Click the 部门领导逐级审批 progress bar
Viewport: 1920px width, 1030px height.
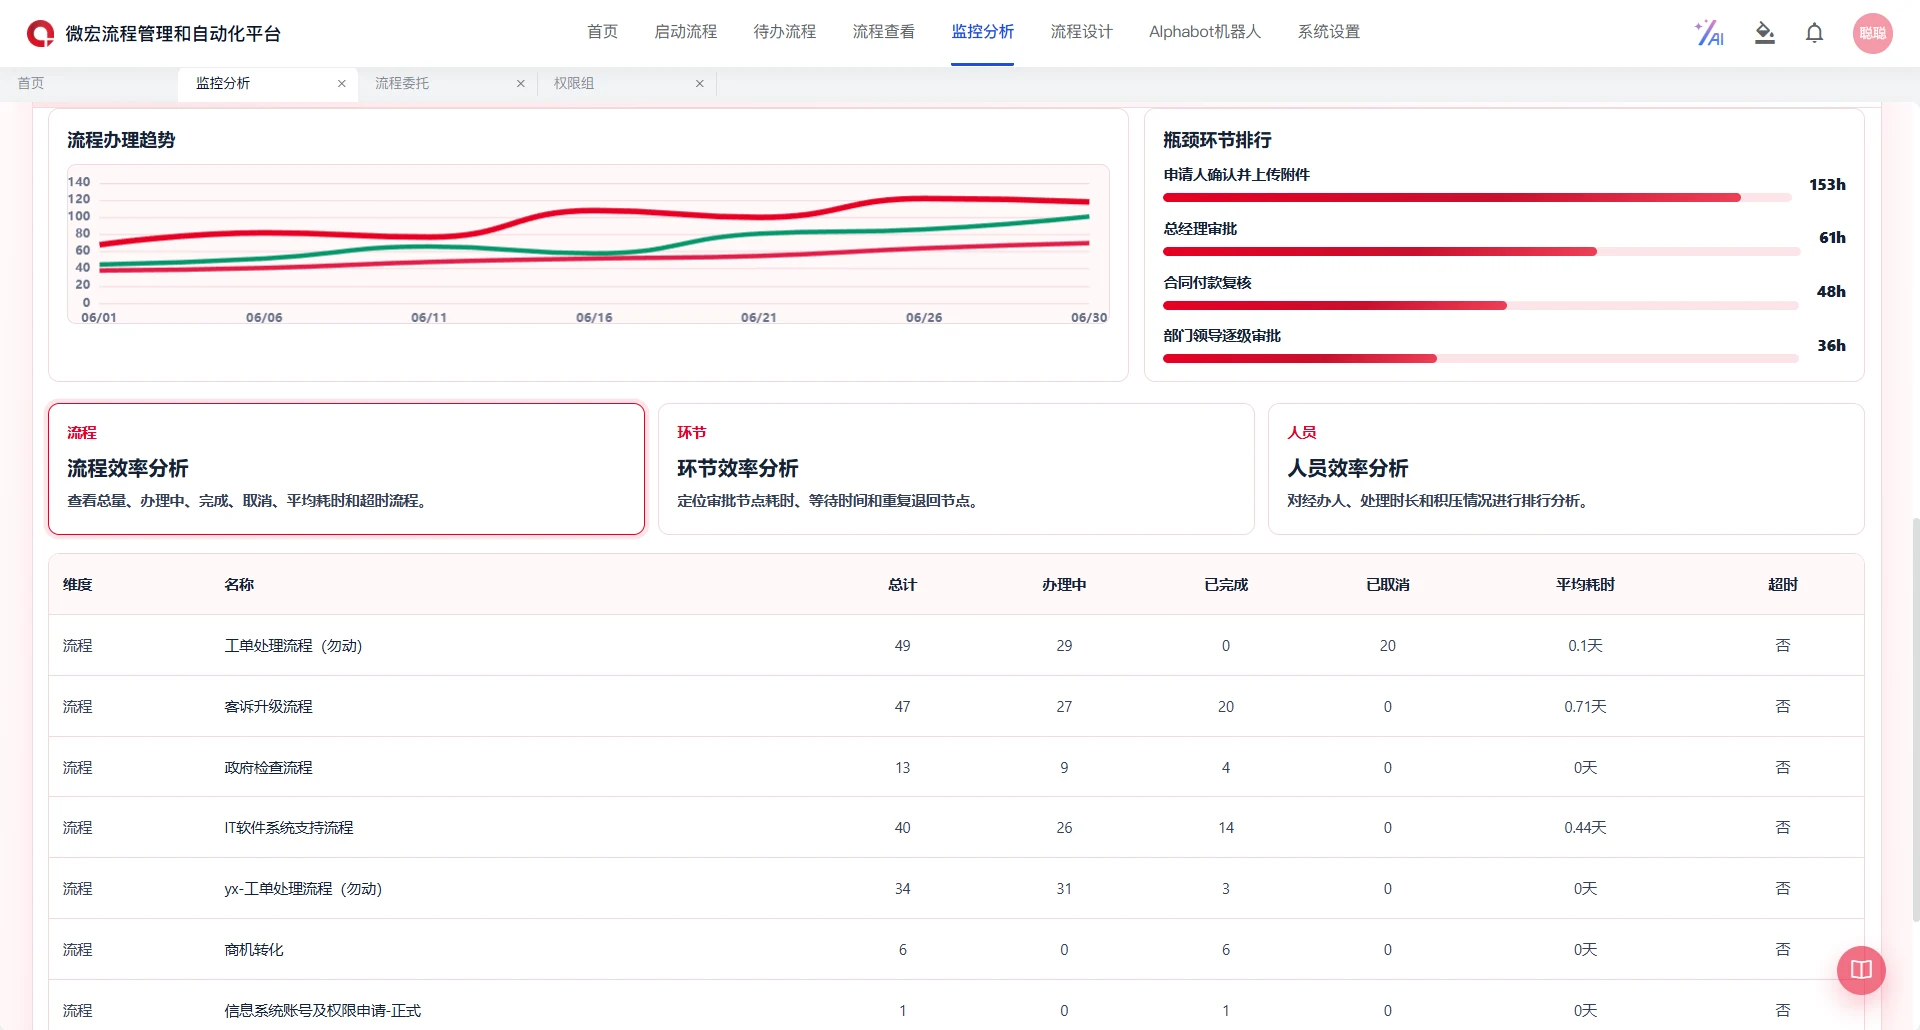click(x=1481, y=359)
